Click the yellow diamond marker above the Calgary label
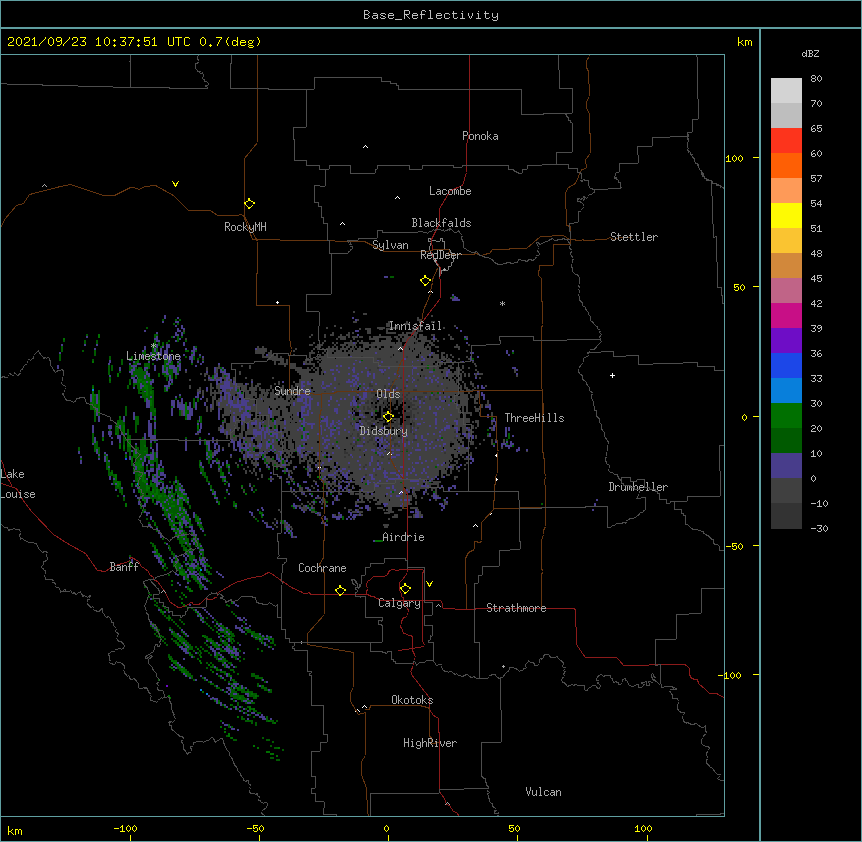Screen dimensions: 862x842 pos(405,589)
